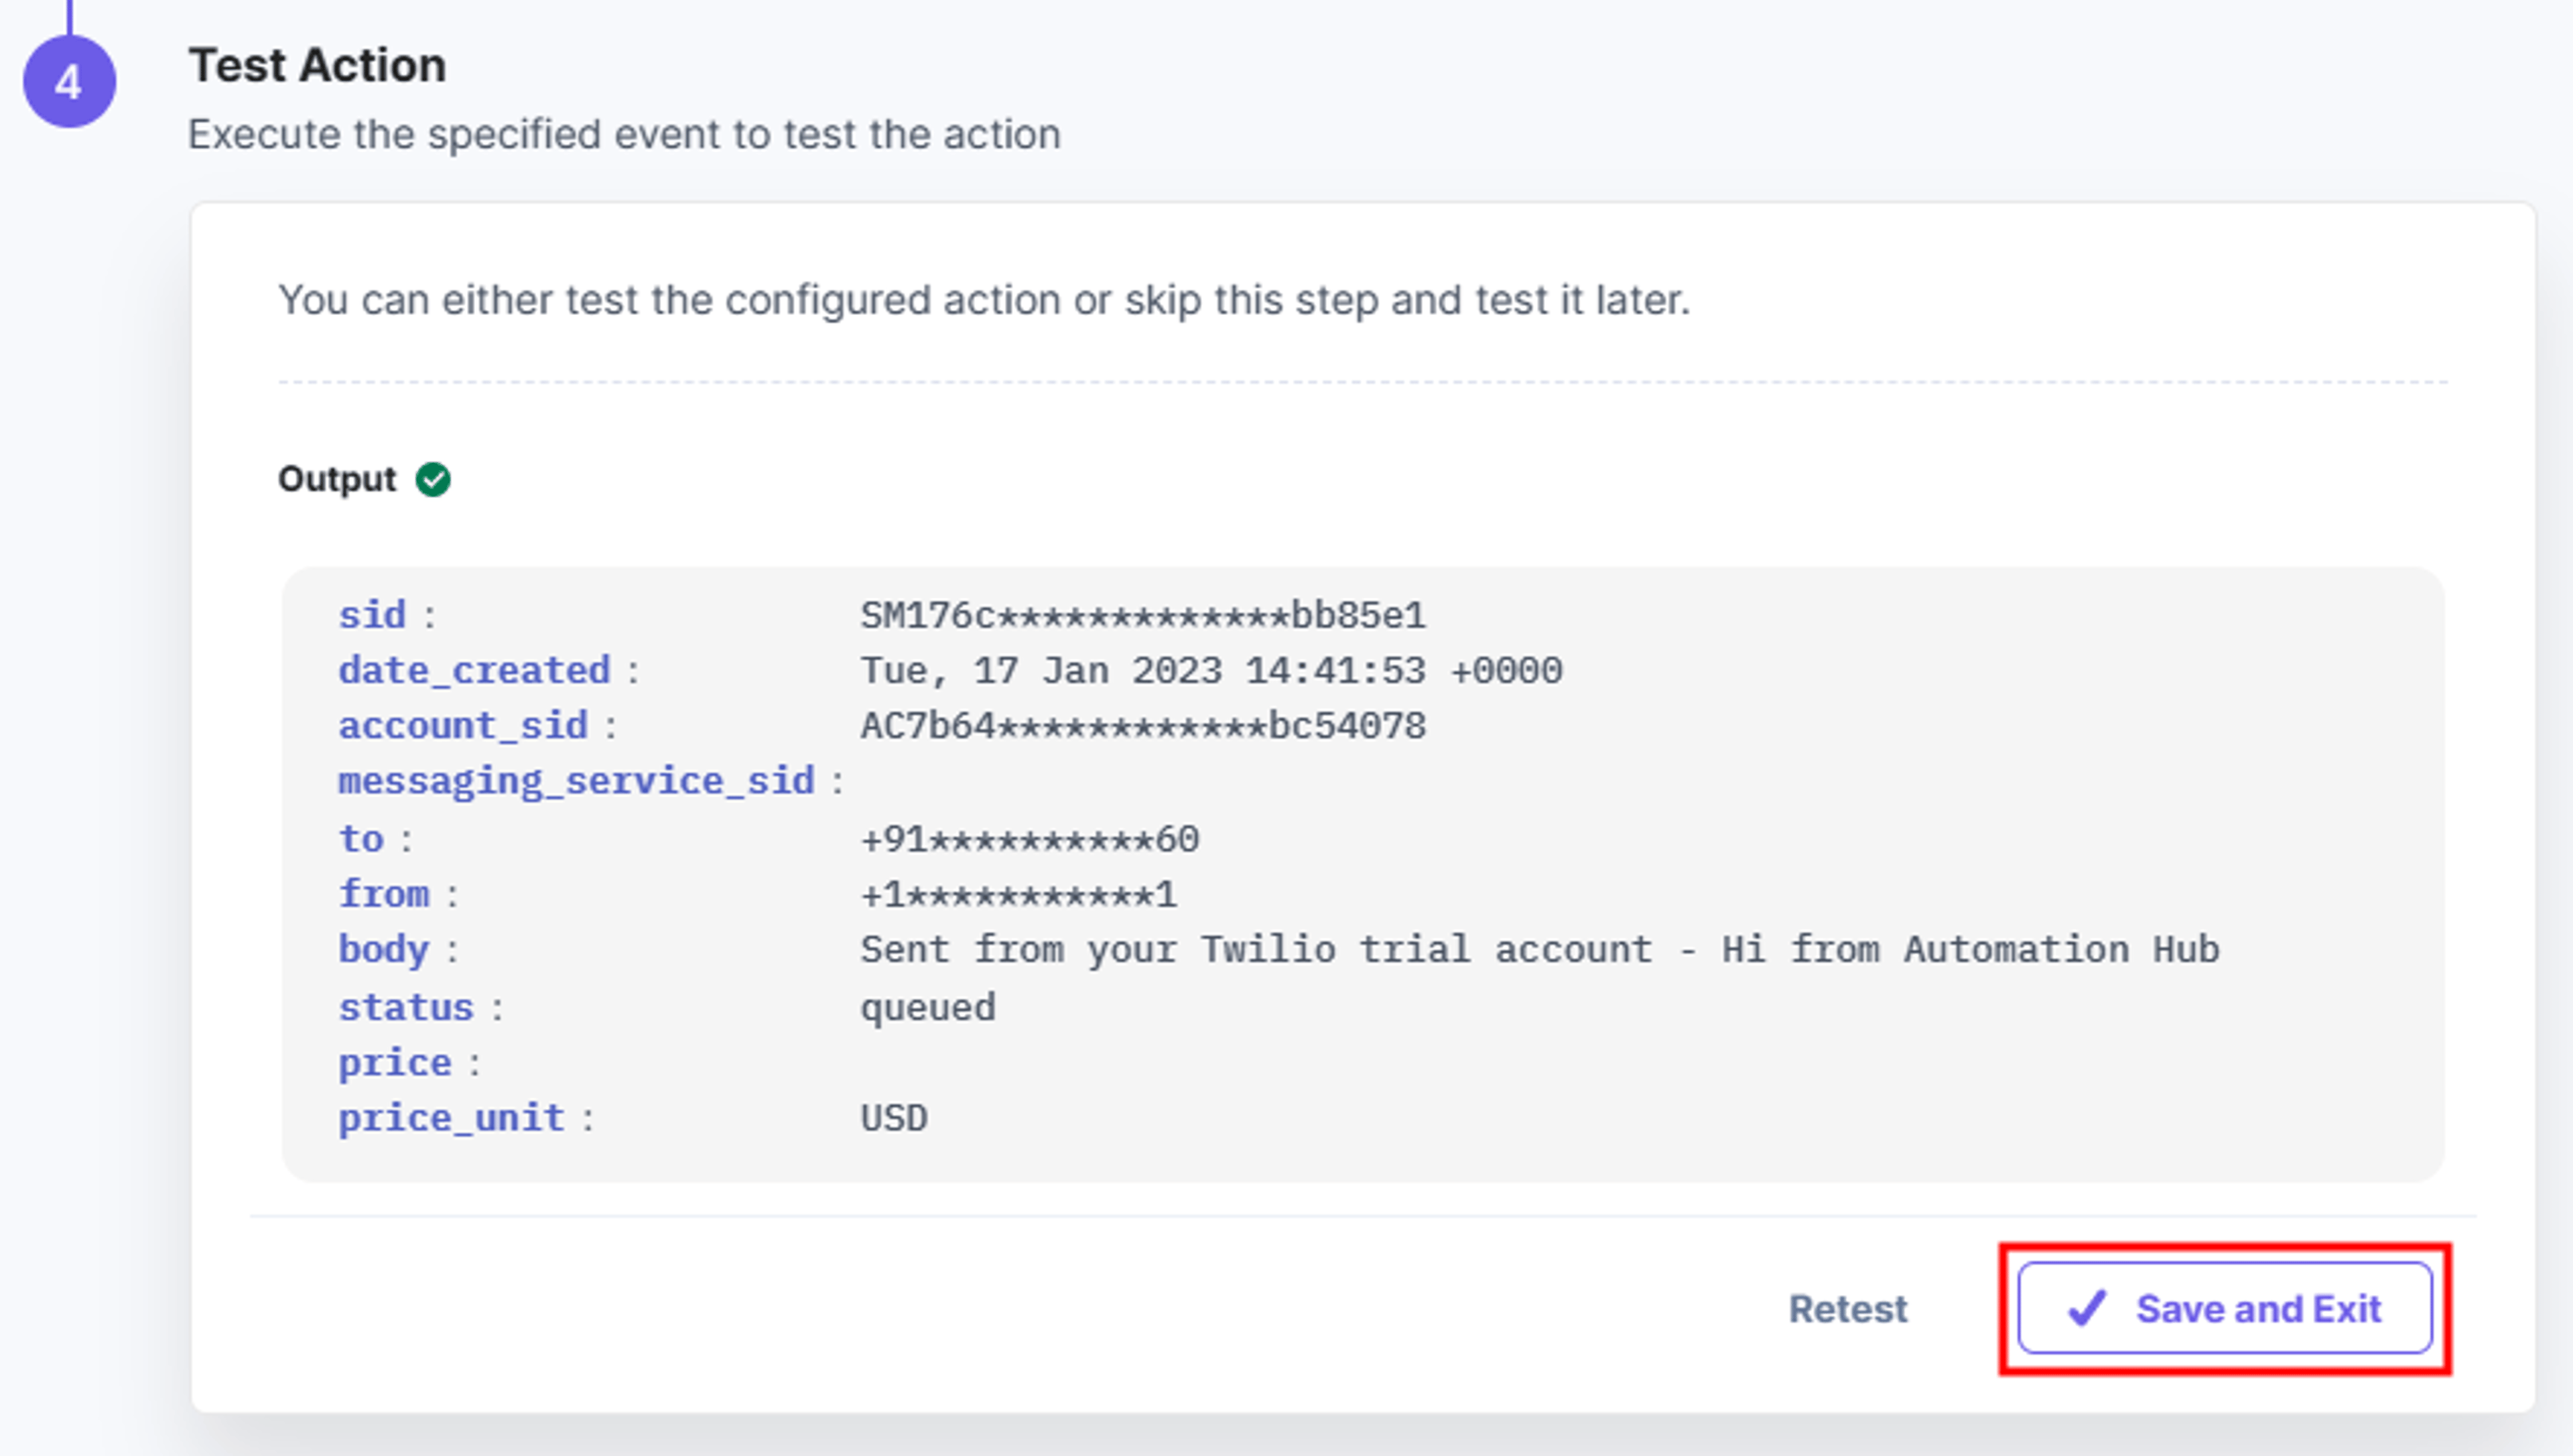2573x1456 pixels.
Task: Click the subtitle Execute the specified event
Action: [624, 134]
